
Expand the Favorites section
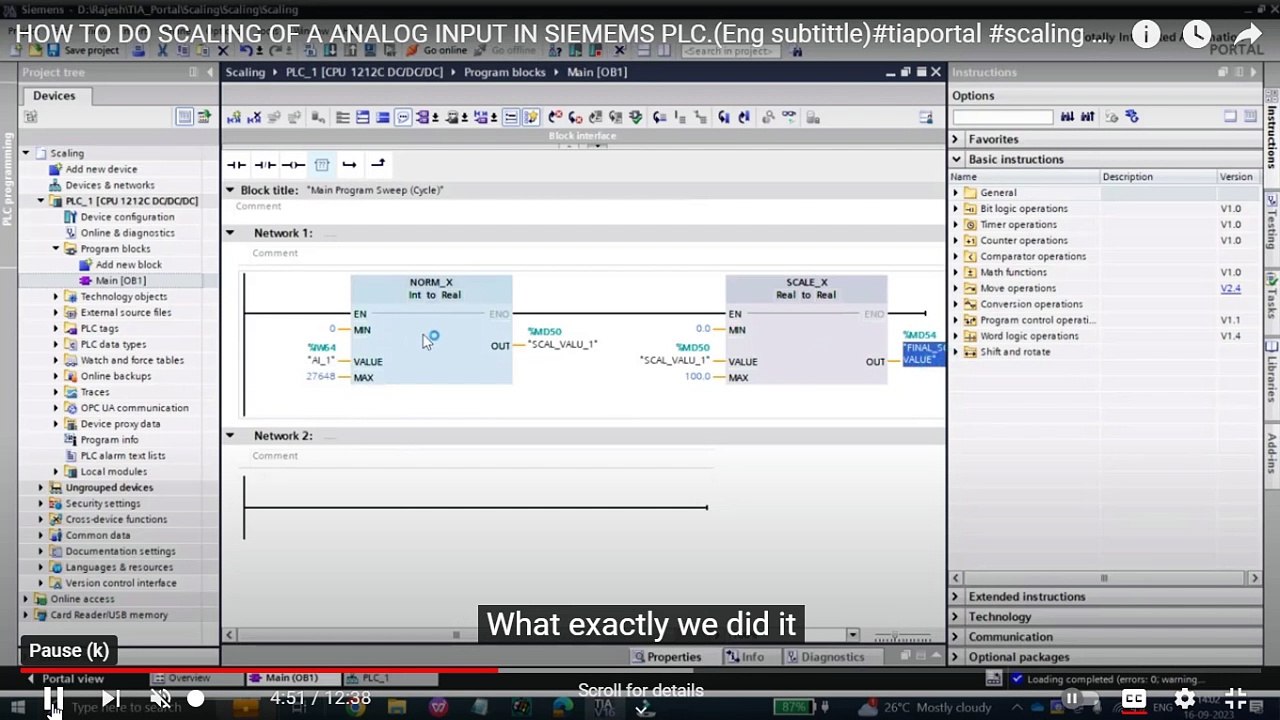pos(956,139)
